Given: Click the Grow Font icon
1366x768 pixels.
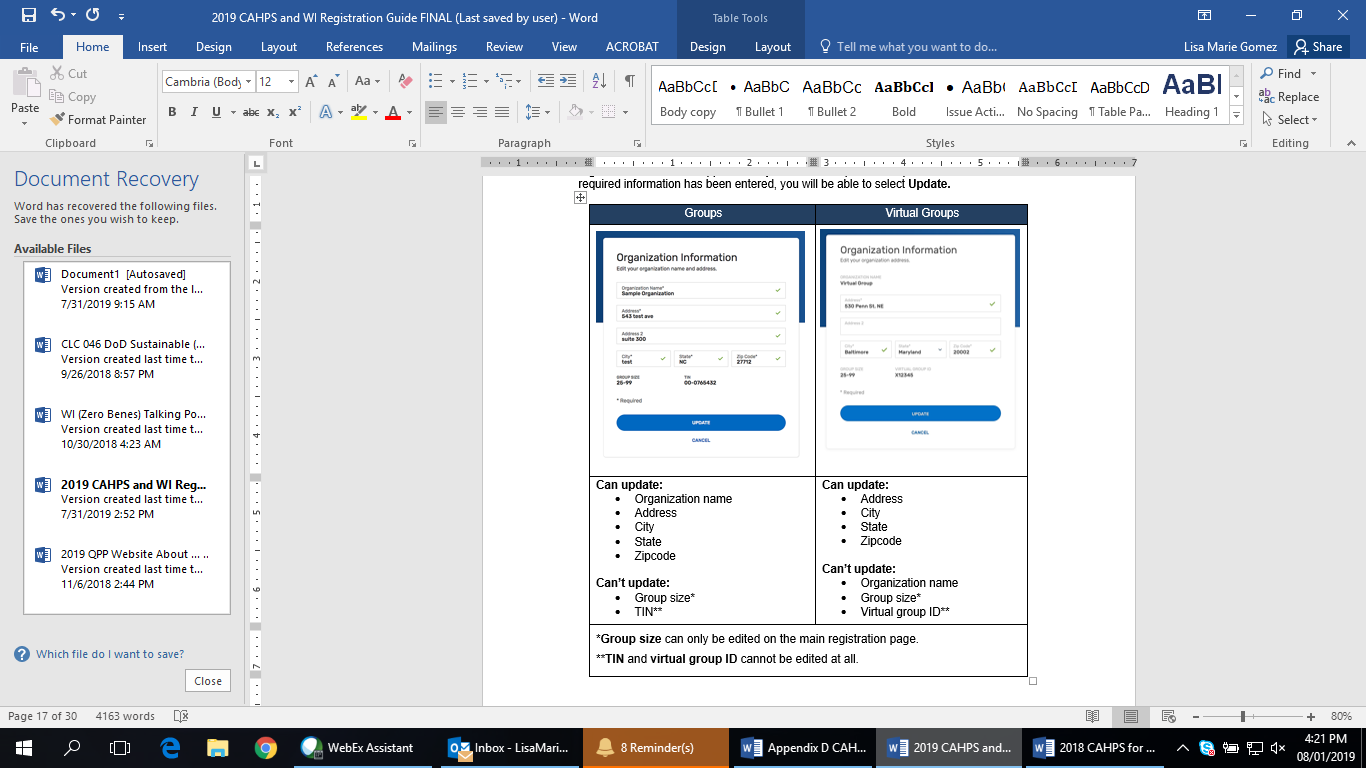Looking at the screenshot, I should 312,81.
